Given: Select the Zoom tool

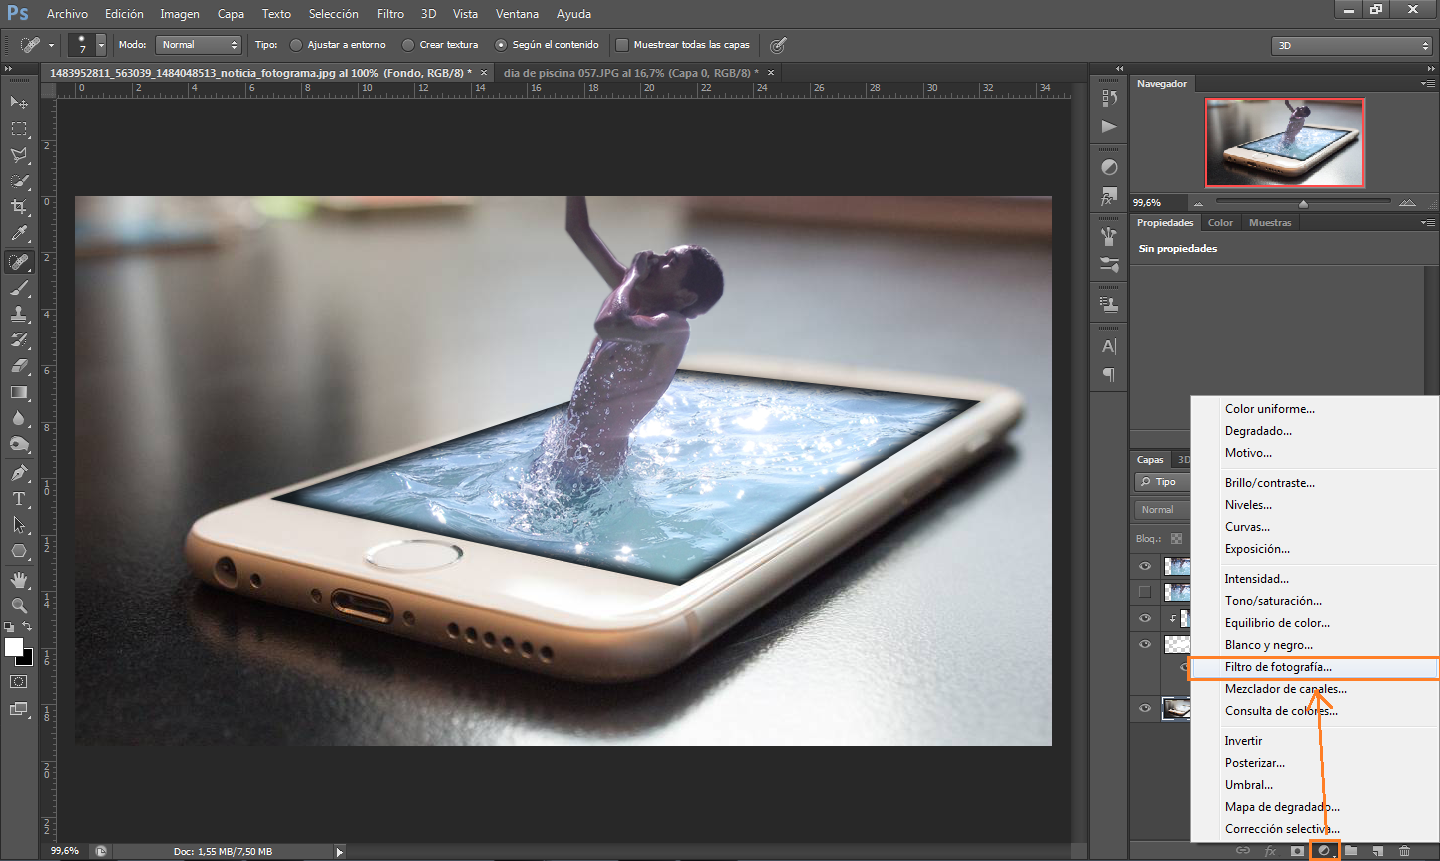Looking at the screenshot, I should pyautogui.click(x=19, y=606).
